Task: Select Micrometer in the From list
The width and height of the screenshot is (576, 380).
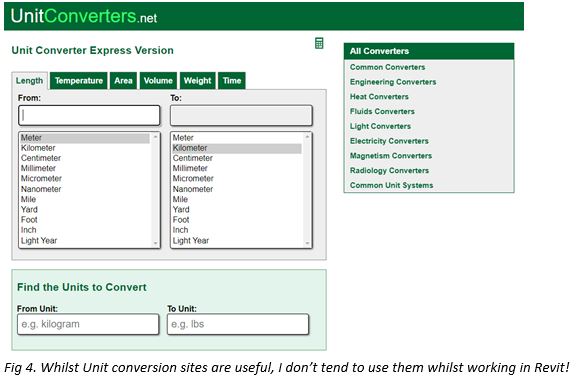Action: point(85,179)
